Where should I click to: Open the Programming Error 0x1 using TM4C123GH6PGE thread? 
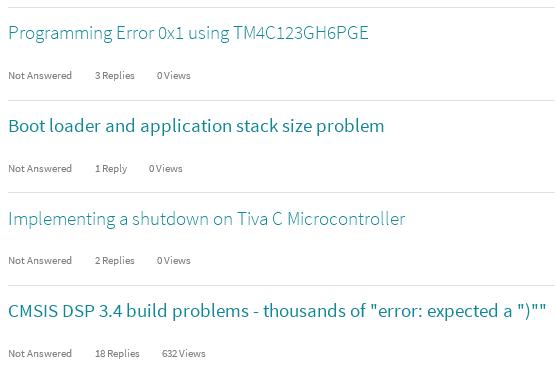click(188, 33)
